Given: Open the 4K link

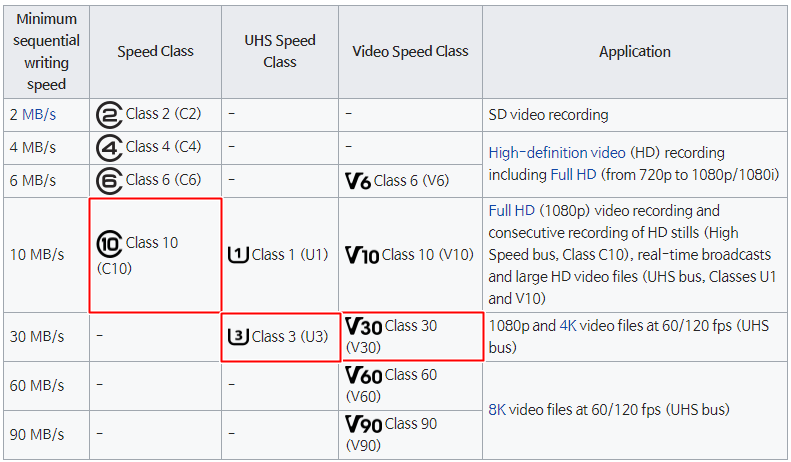Looking at the screenshot, I should [x=568, y=325].
